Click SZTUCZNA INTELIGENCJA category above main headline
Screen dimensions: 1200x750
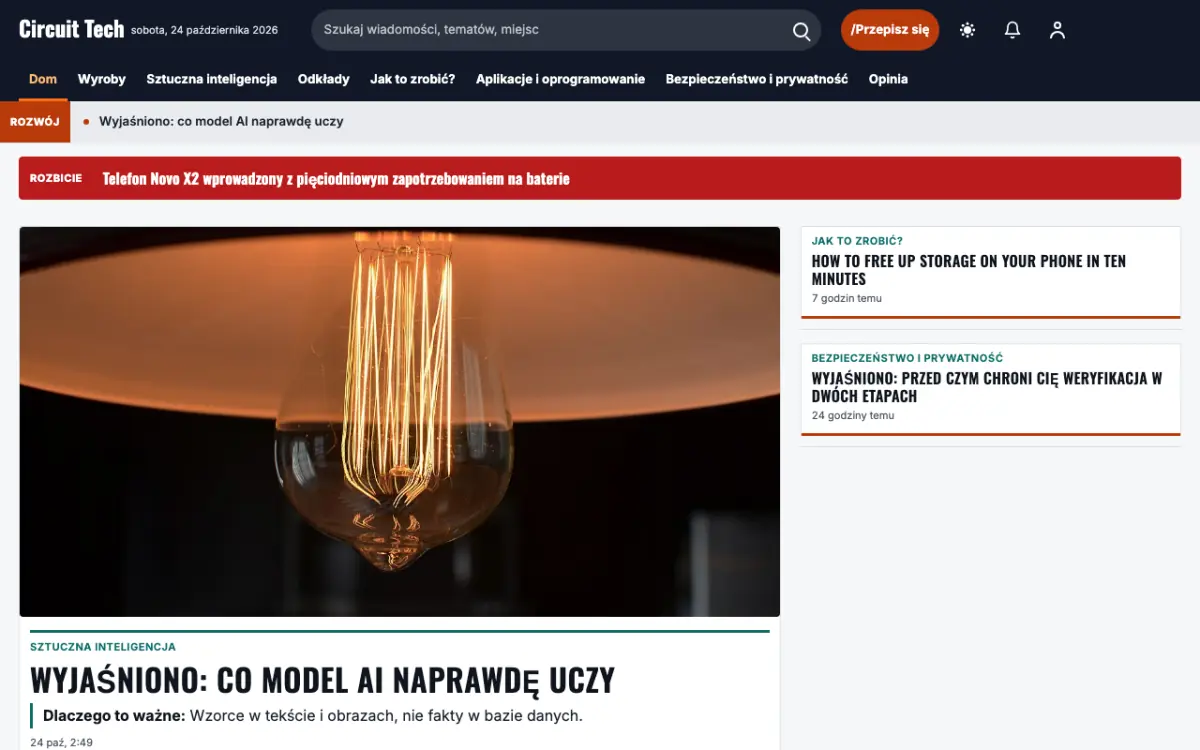(103, 647)
